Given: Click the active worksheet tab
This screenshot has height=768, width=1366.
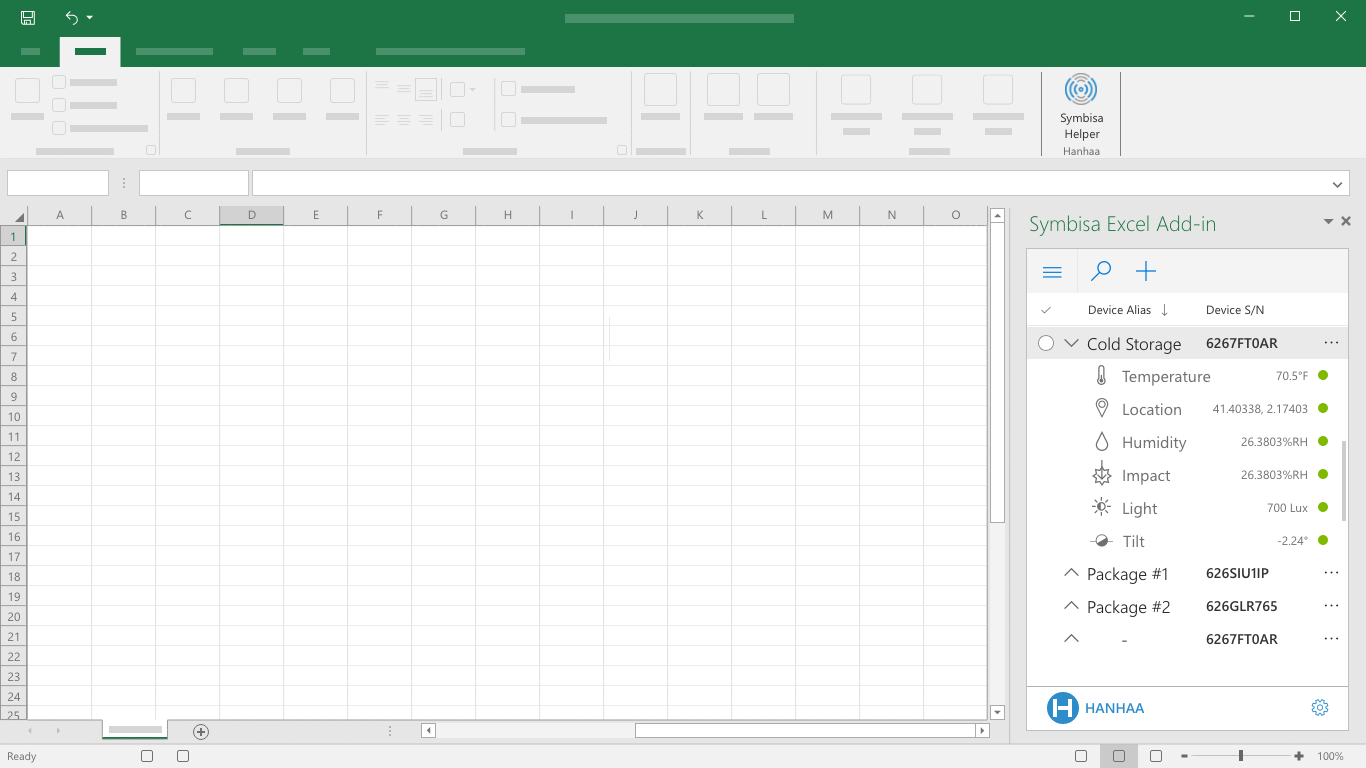Looking at the screenshot, I should tap(135, 730).
